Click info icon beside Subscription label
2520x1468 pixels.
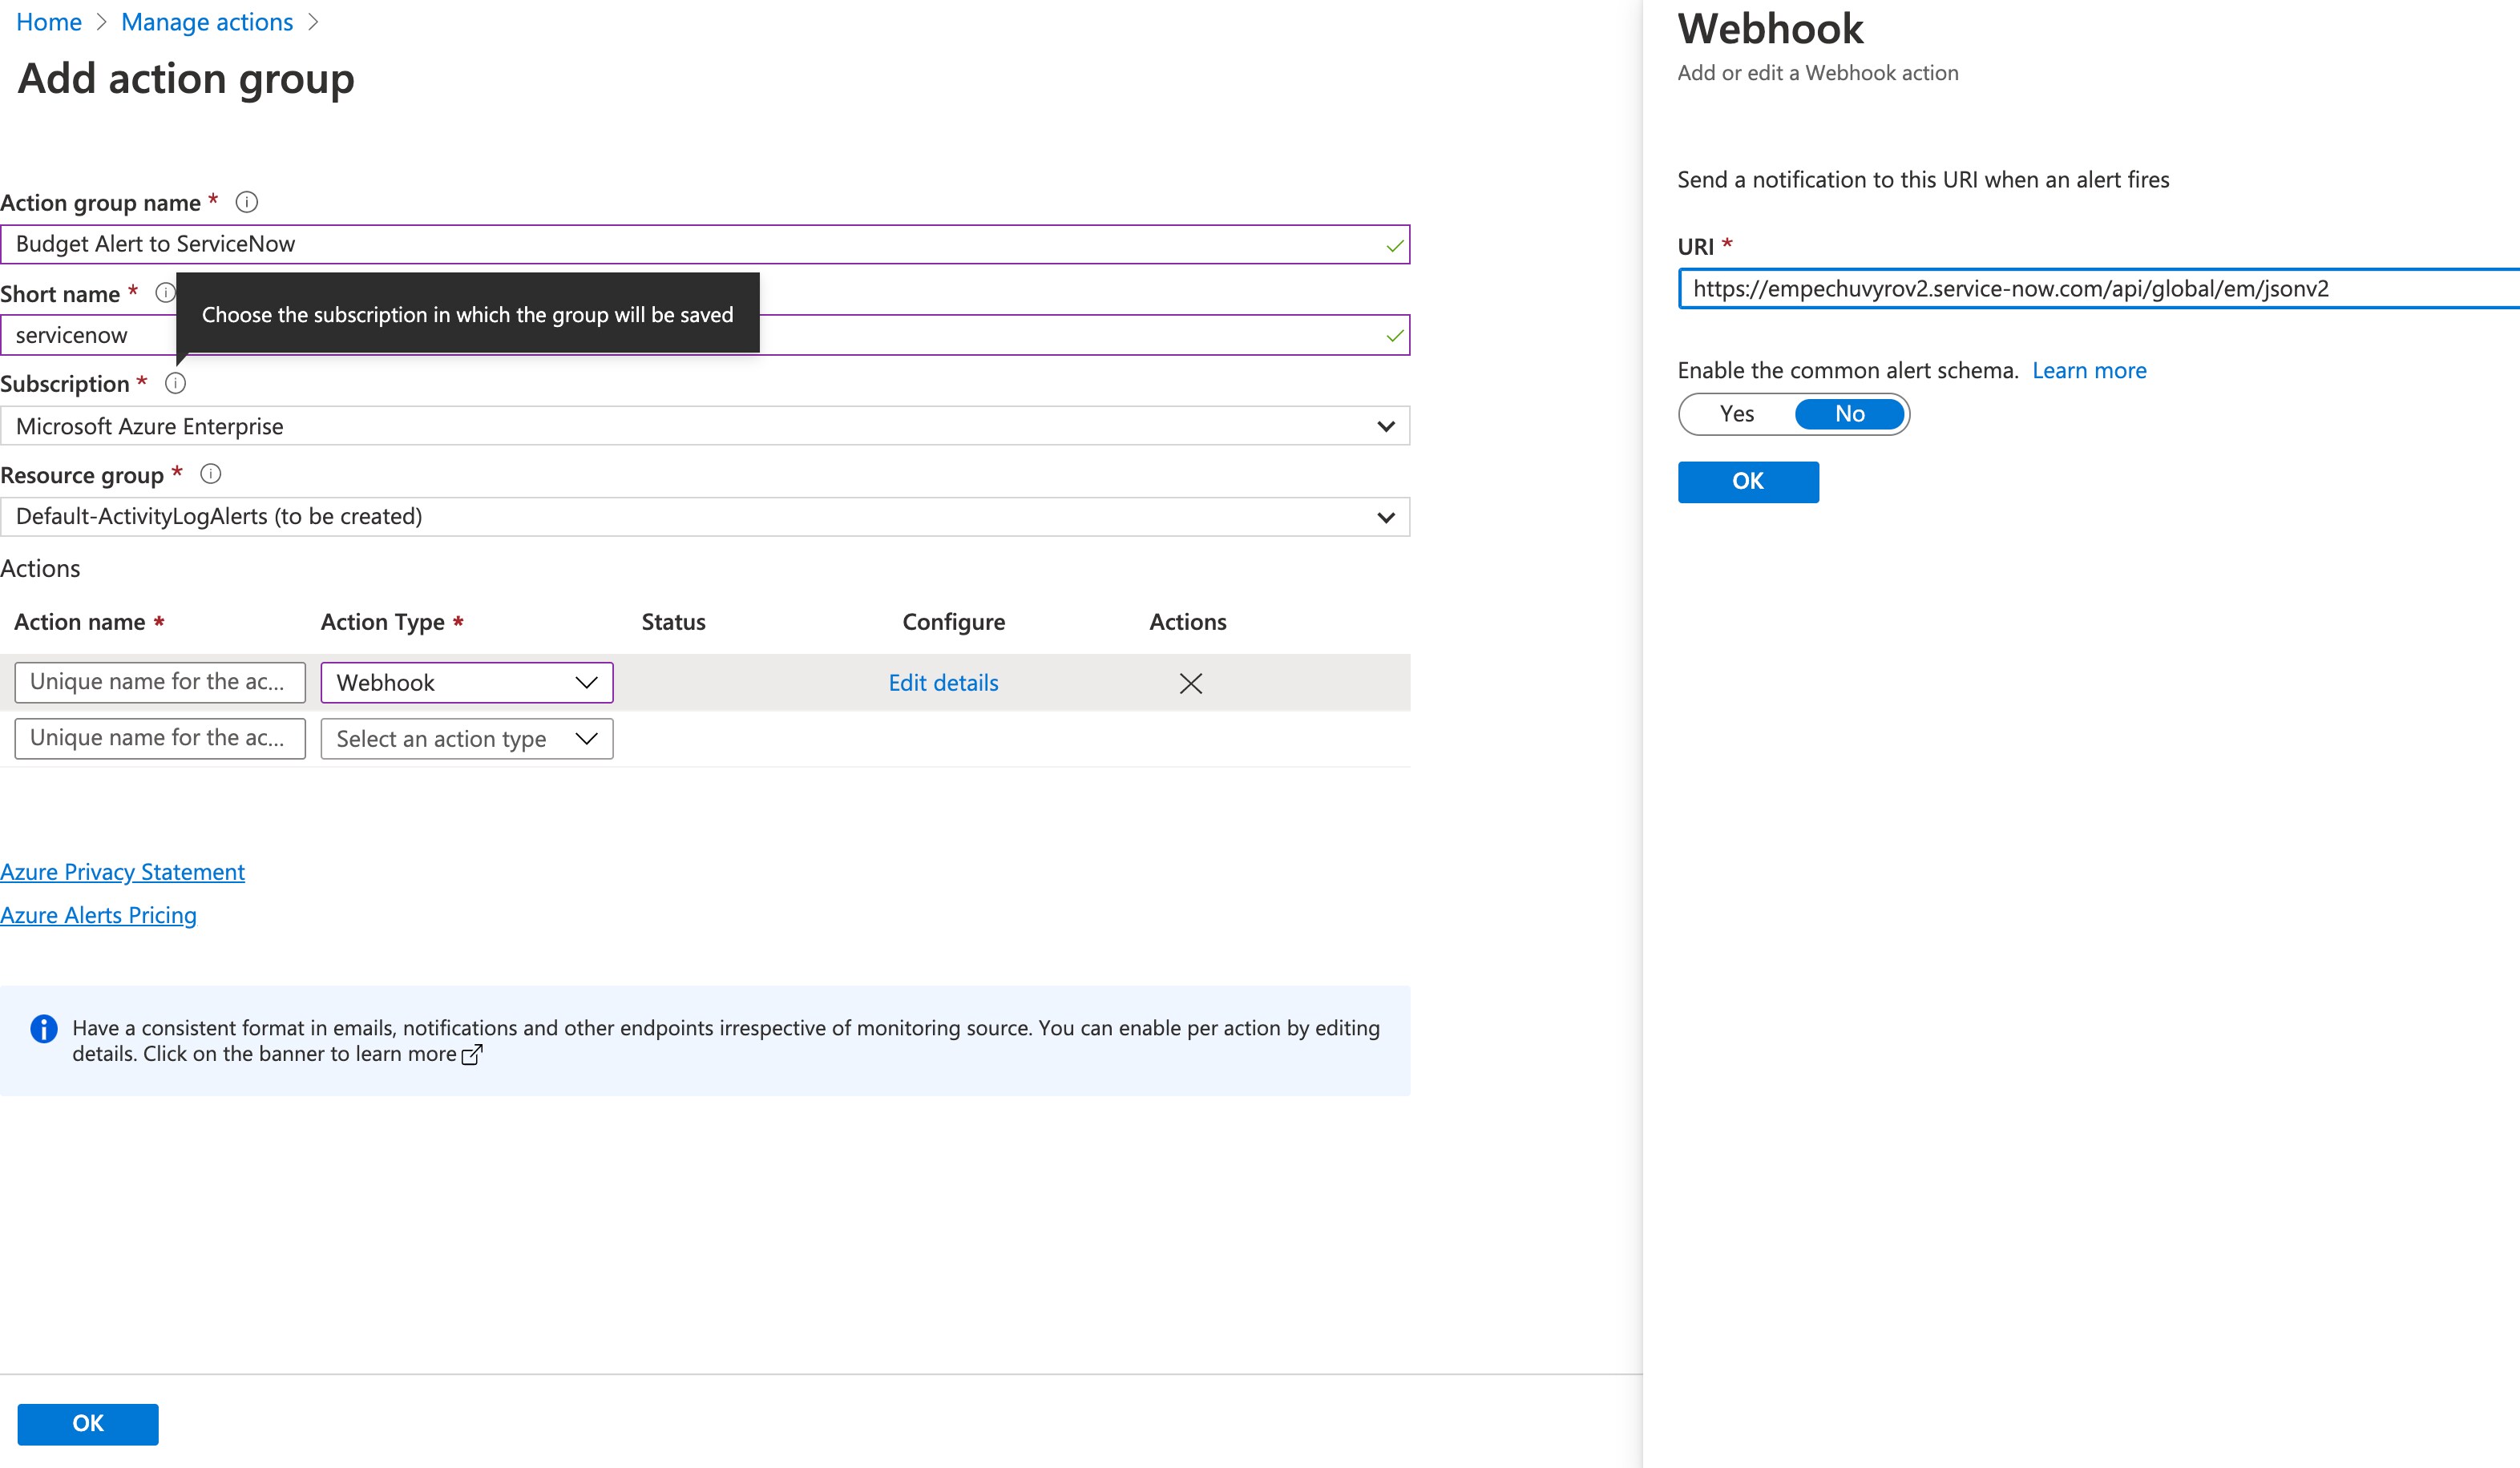pyautogui.click(x=175, y=383)
